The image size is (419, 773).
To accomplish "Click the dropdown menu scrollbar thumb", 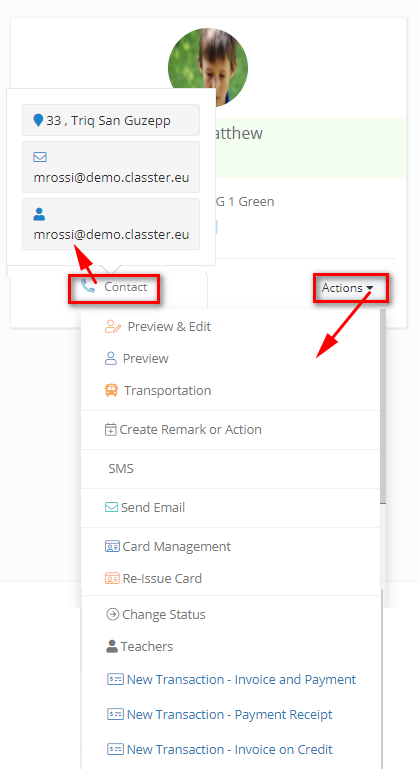I will point(383,406).
